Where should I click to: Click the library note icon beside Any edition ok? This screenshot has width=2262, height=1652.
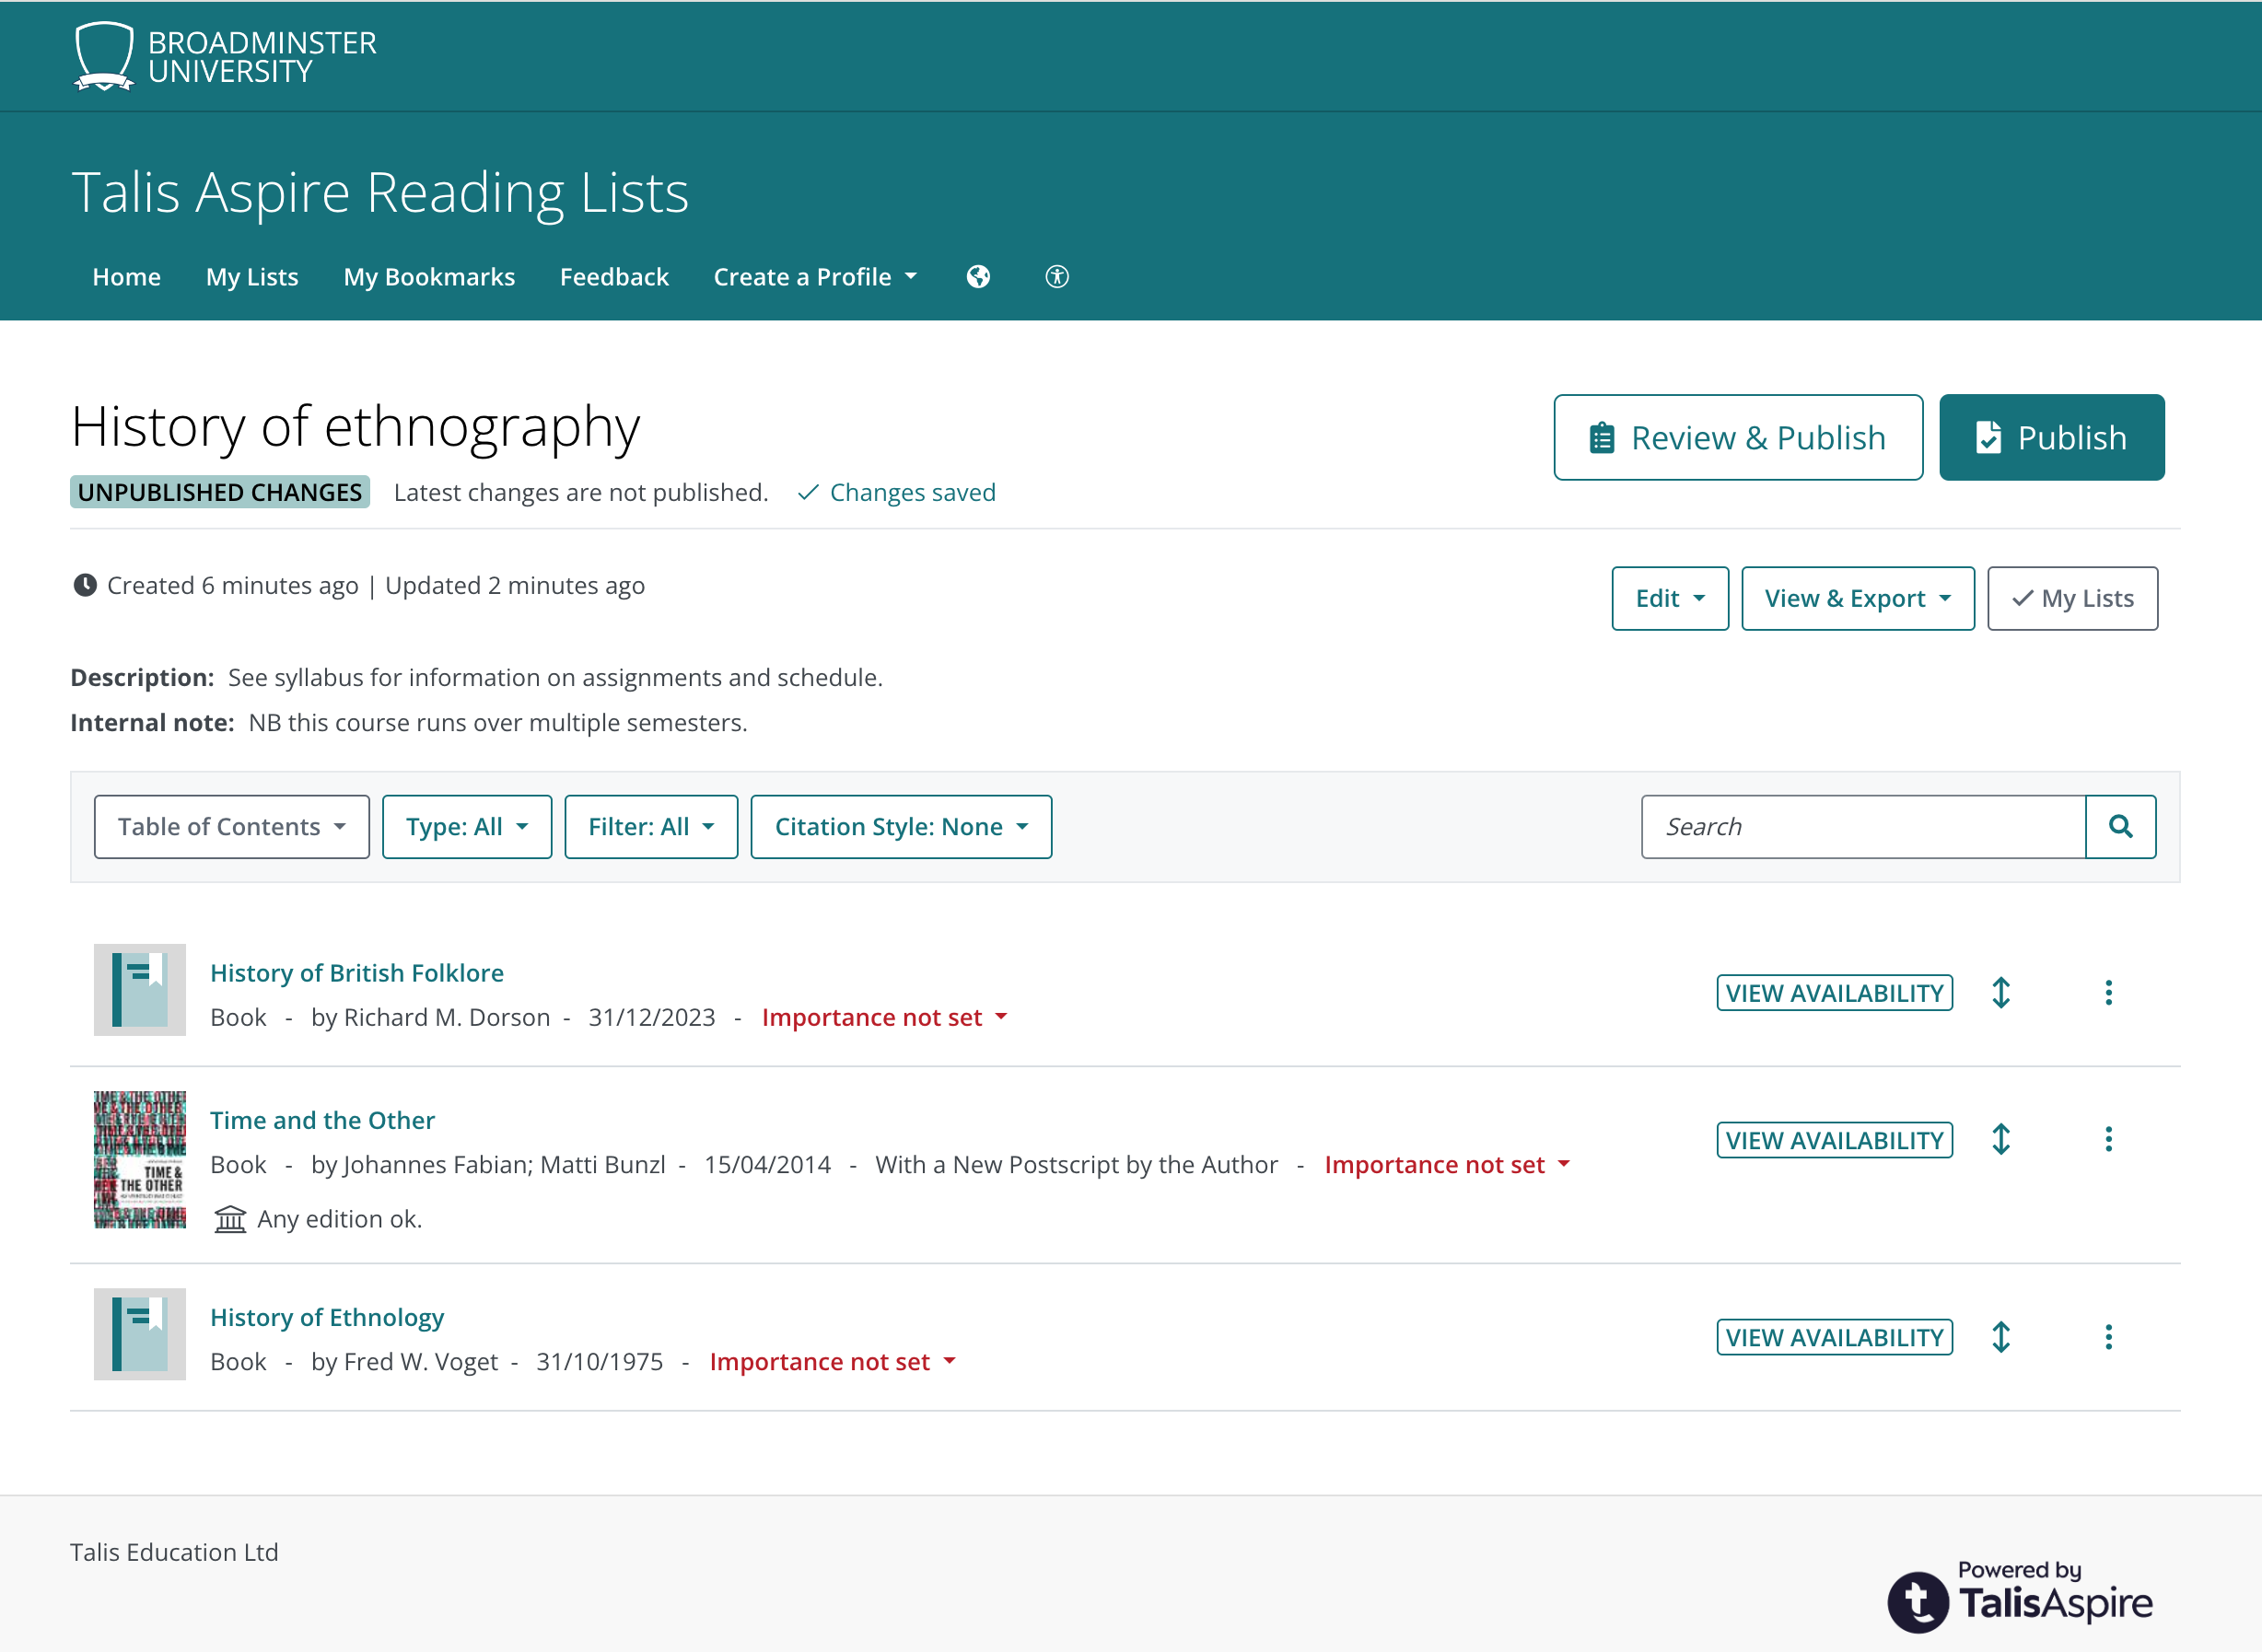point(230,1219)
